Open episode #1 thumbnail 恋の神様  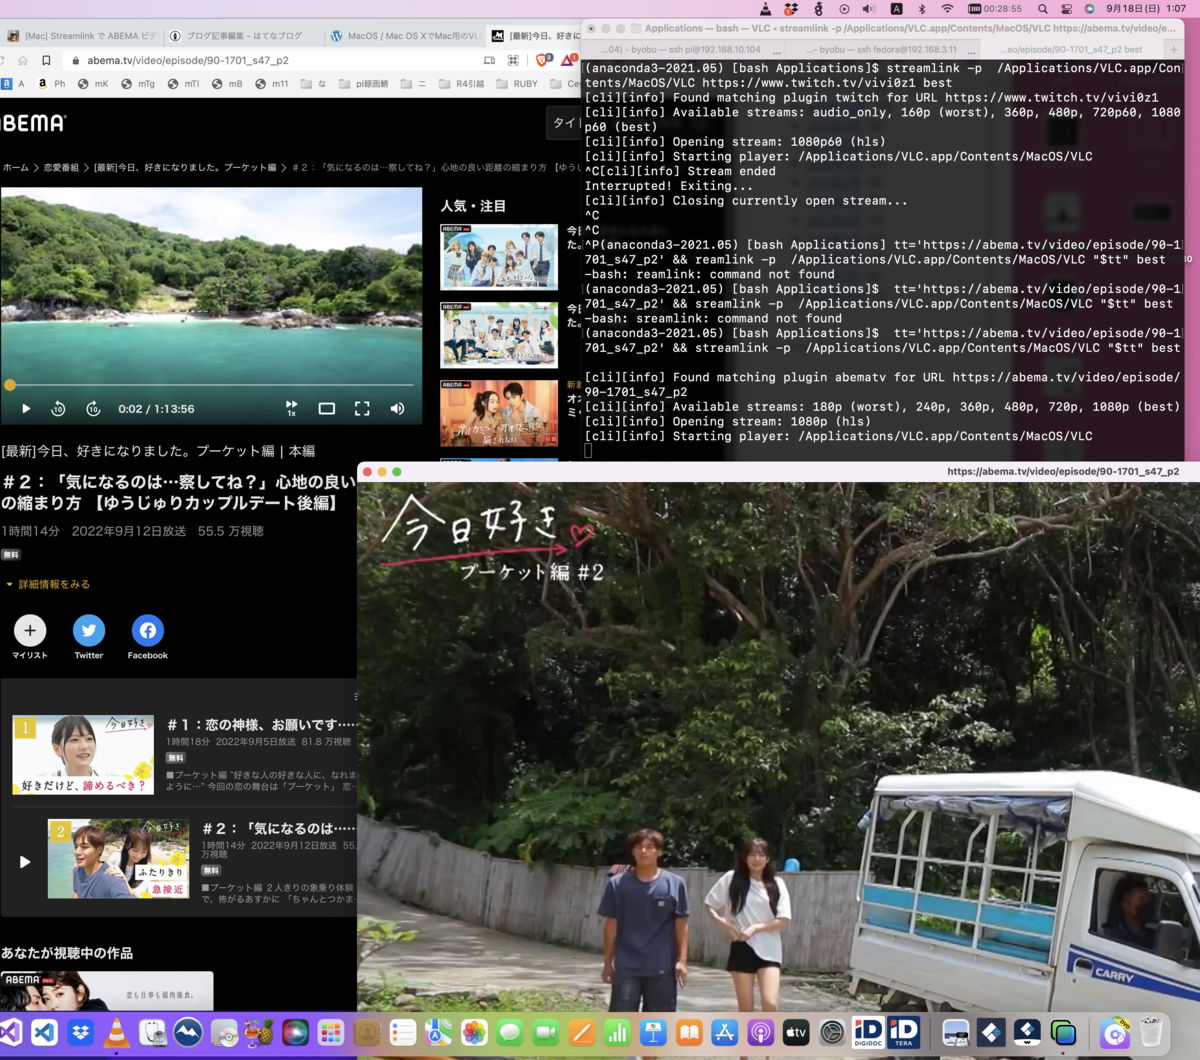83,754
